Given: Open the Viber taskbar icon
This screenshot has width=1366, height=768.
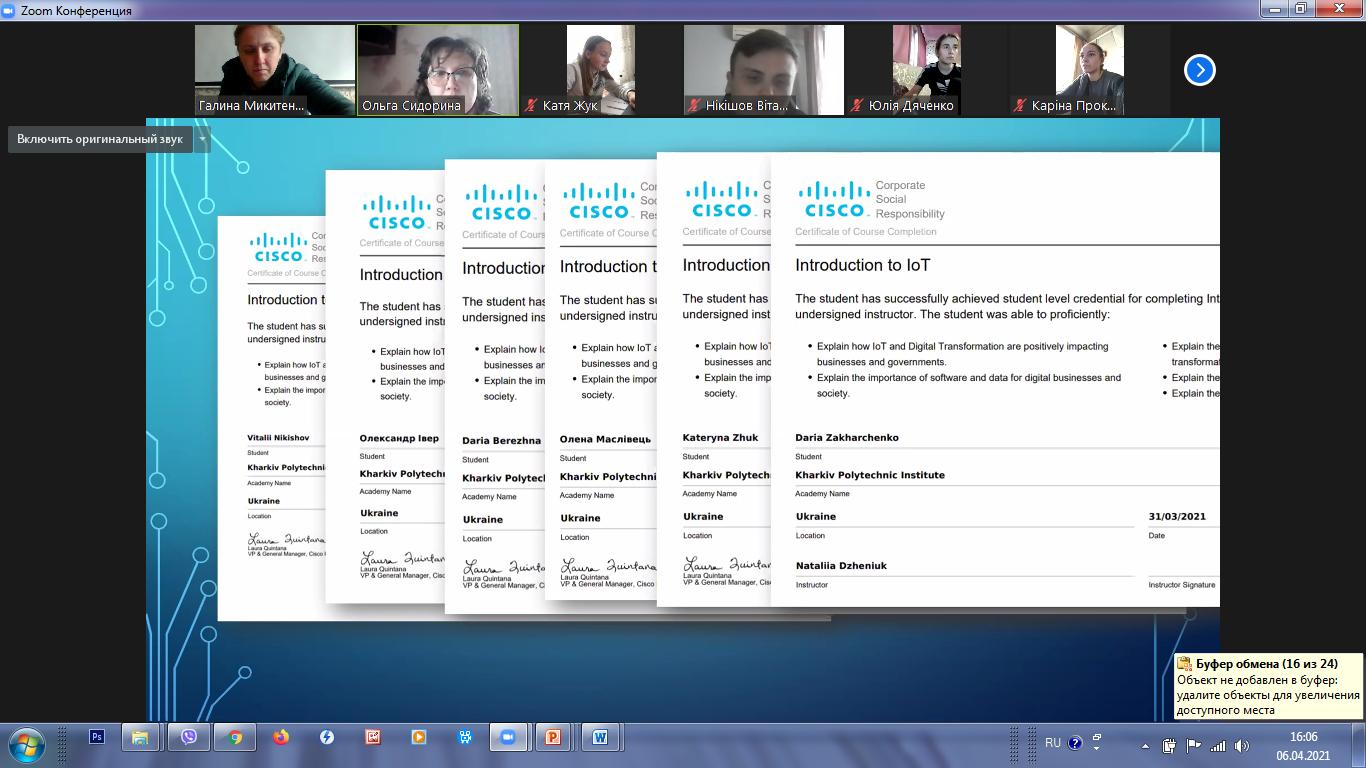Looking at the screenshot, I should coord(189,737).
